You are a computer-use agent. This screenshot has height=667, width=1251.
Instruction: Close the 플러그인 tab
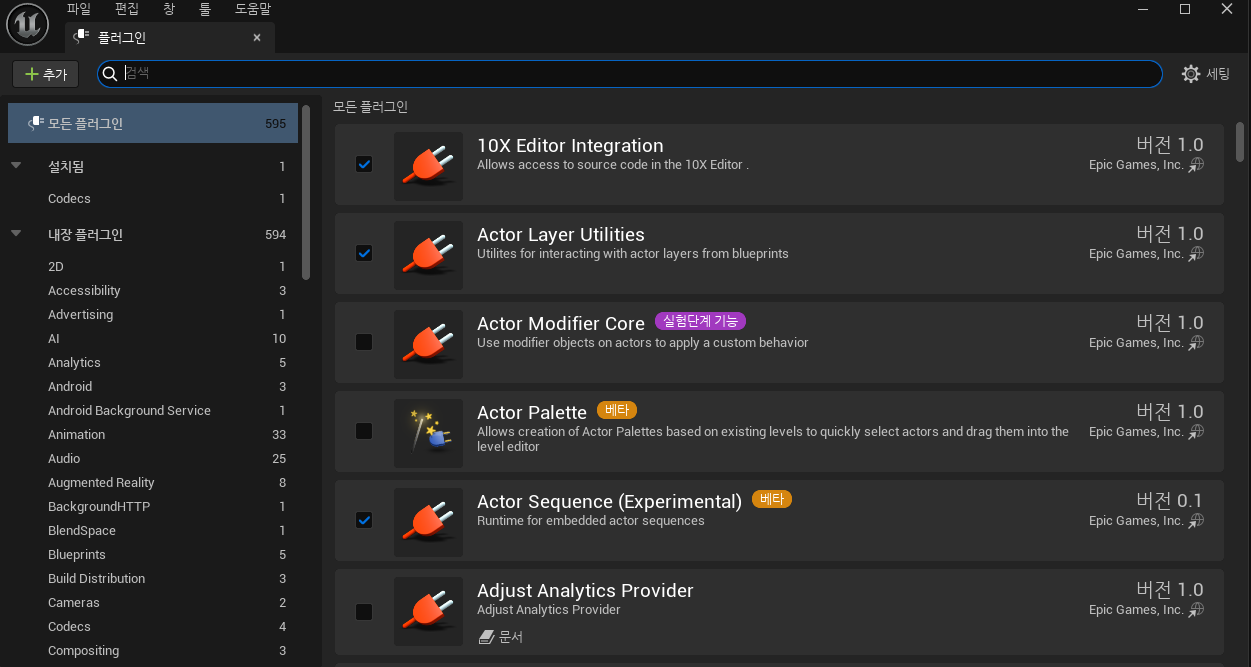(257, 38)
